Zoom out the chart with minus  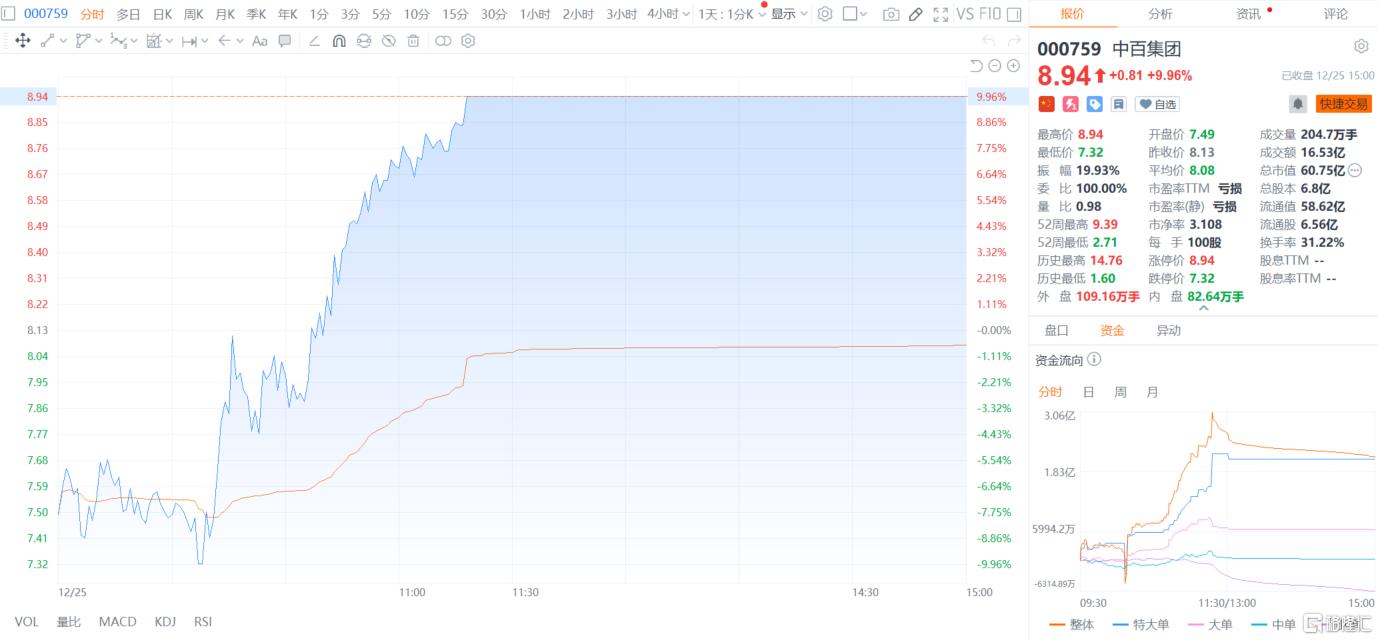click(x=995, y=66)
